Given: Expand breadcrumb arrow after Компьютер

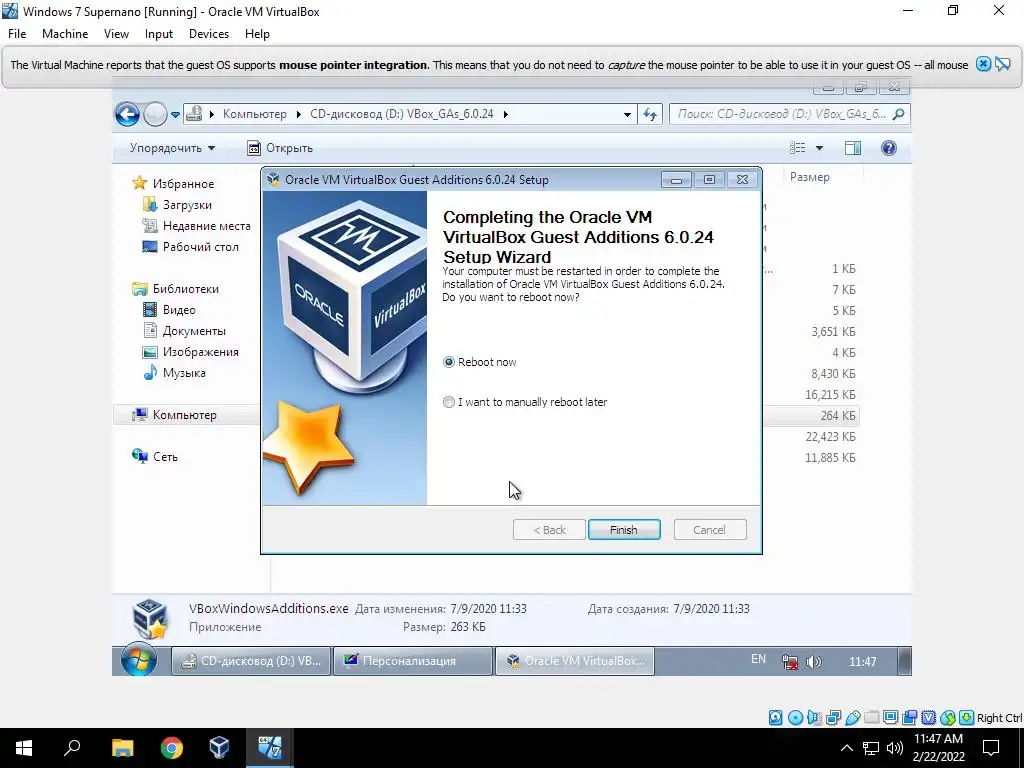Looking at the screenshot, I should point(298,114).
